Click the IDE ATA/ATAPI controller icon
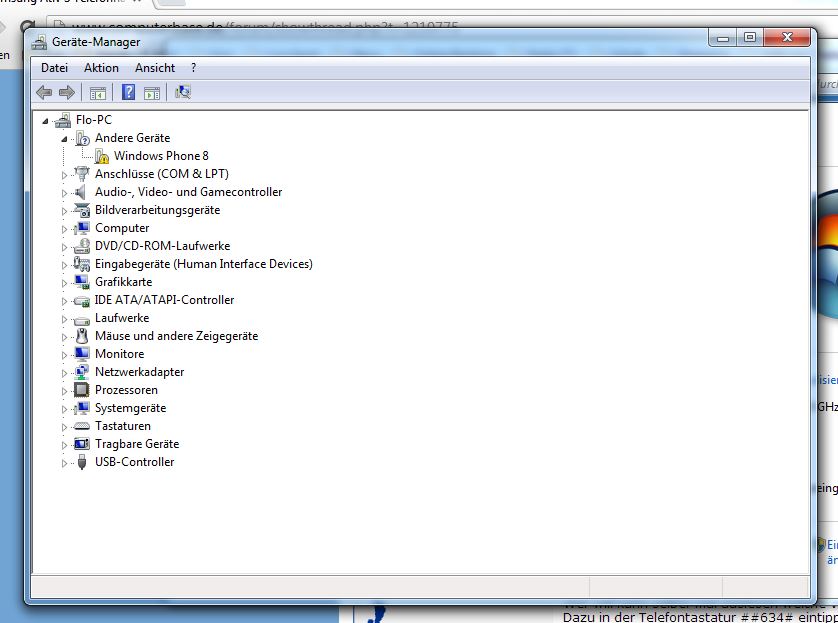The image size is (838, 623). [x=82, y=301]
